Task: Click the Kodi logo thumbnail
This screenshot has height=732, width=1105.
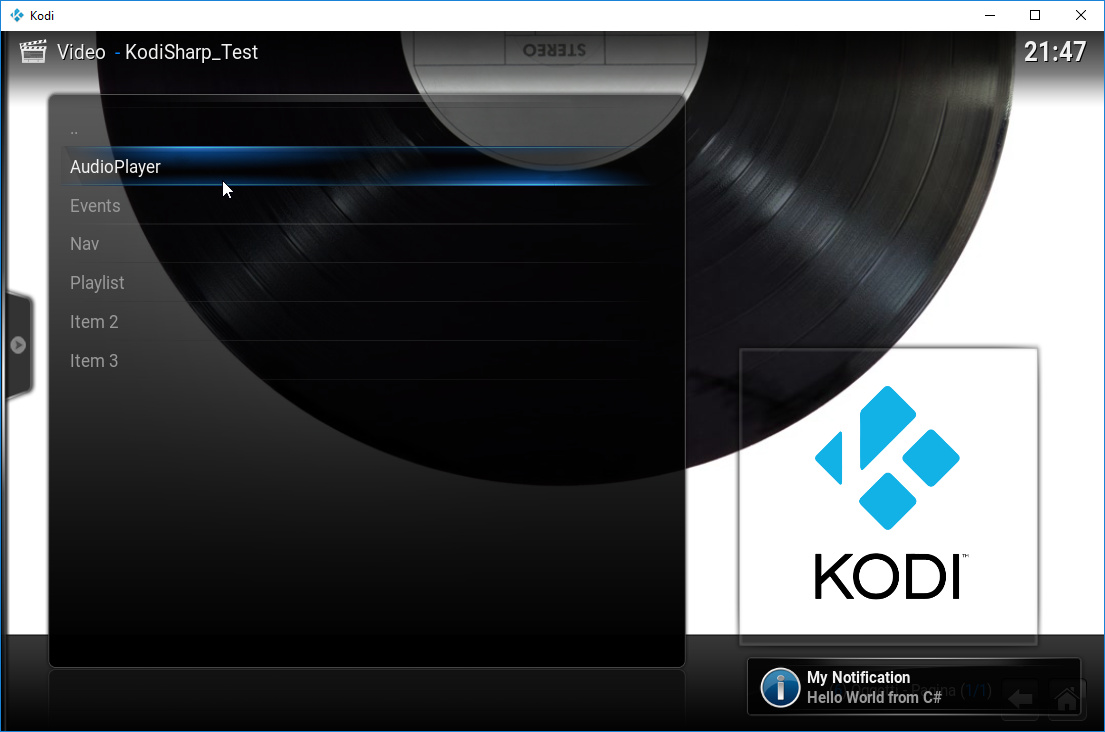Action: (888, 495)
